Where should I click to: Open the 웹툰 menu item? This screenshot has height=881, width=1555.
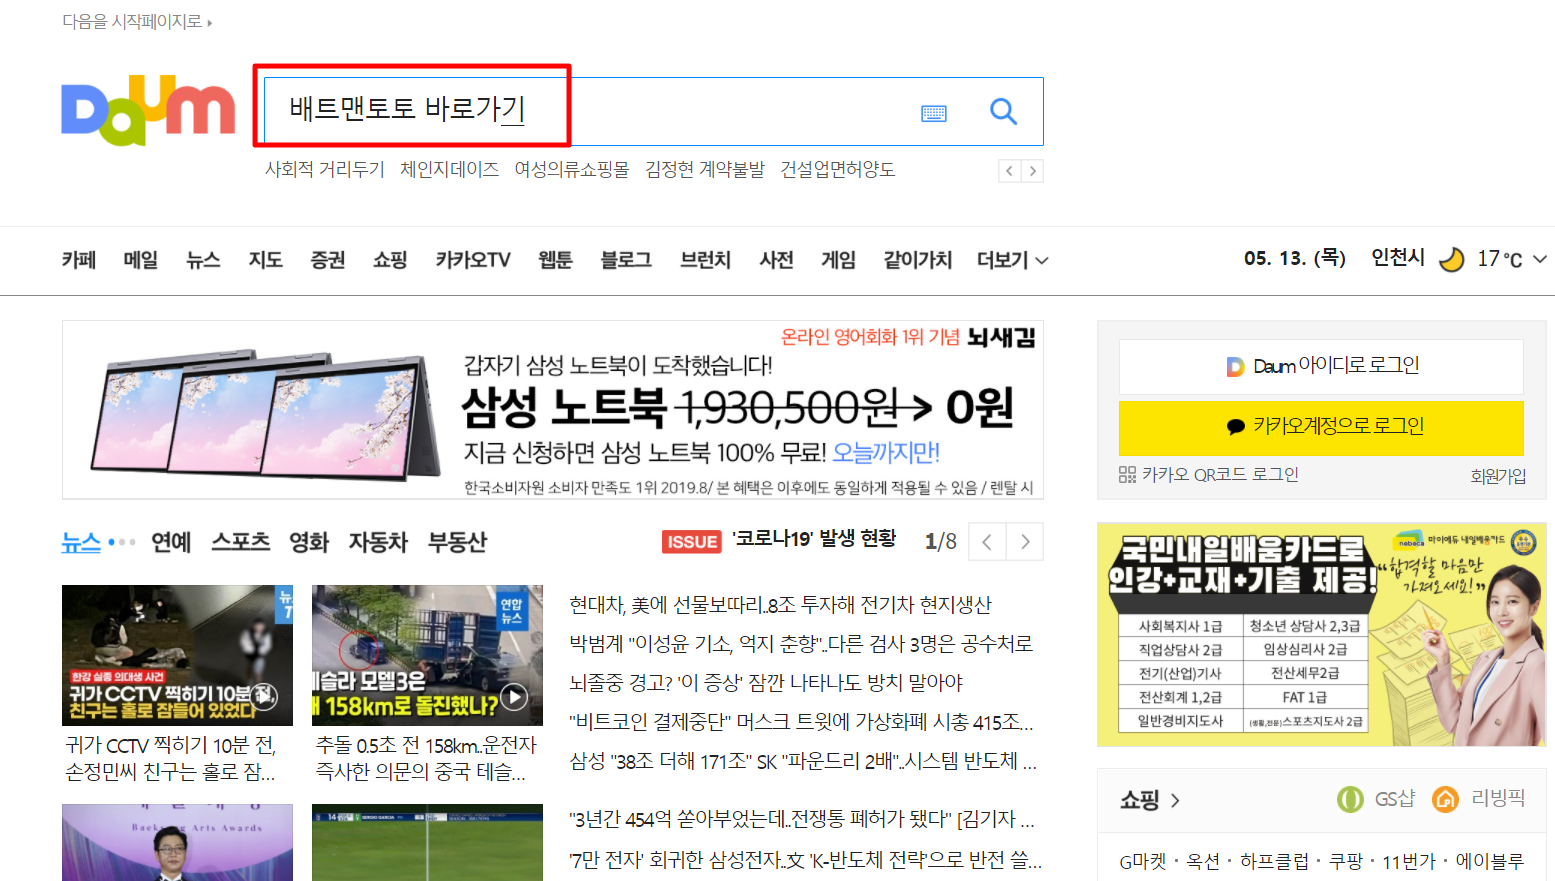tap(555, 260)
